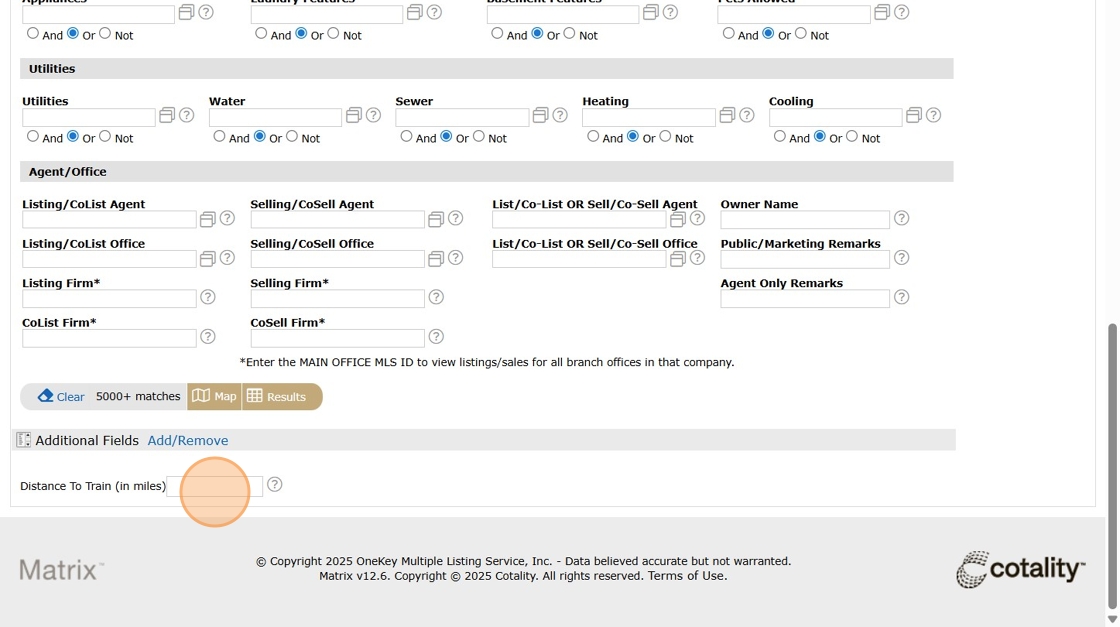Click help icon for Distance To Train
This screenshot has width=1120, height=627.
click(x=274, y=485)
